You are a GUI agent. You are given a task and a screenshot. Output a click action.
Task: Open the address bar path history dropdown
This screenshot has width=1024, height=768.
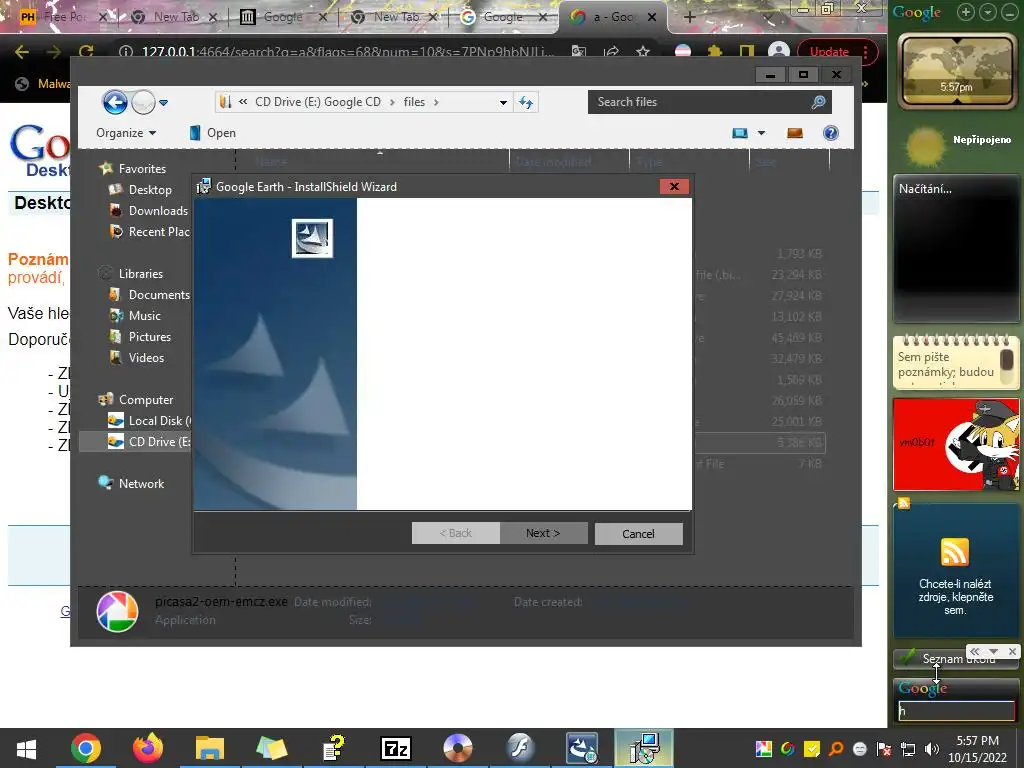503,103
